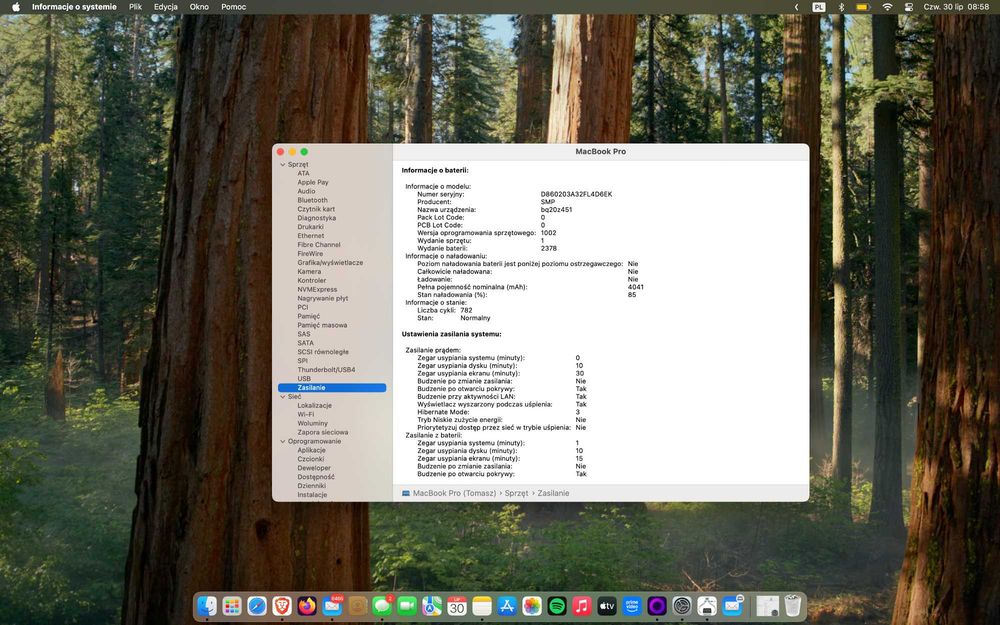
Task: Click the Informacje o baterii heading
Action: click(x=435, y=171)
